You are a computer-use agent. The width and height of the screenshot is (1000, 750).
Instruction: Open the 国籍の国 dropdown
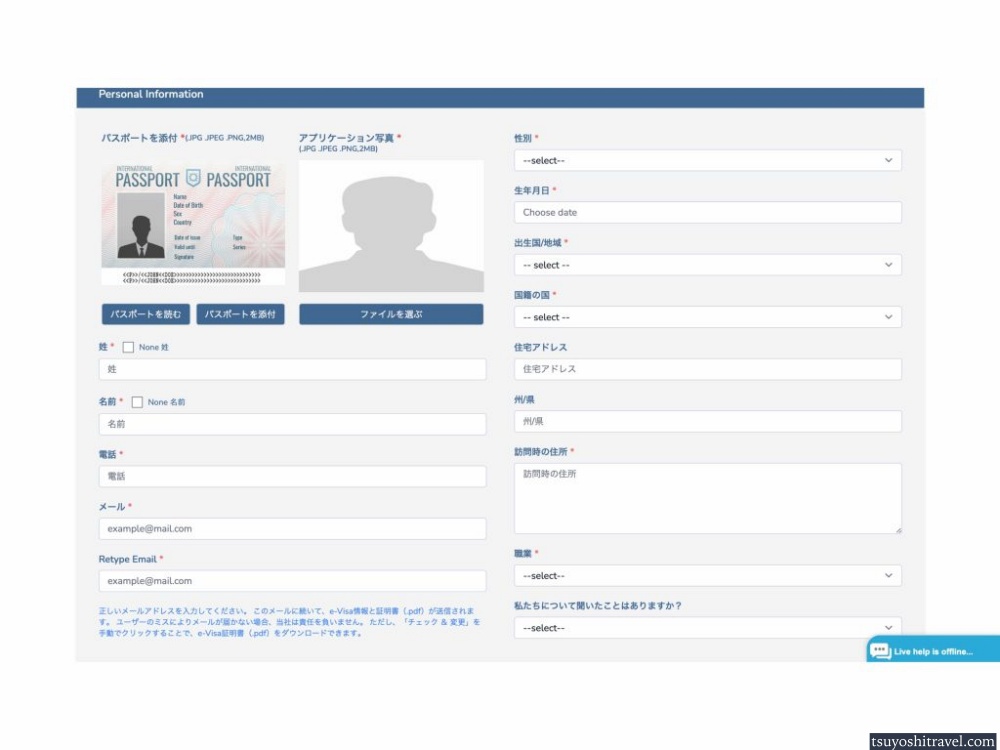pyautogui.click(x=707, y=317)
